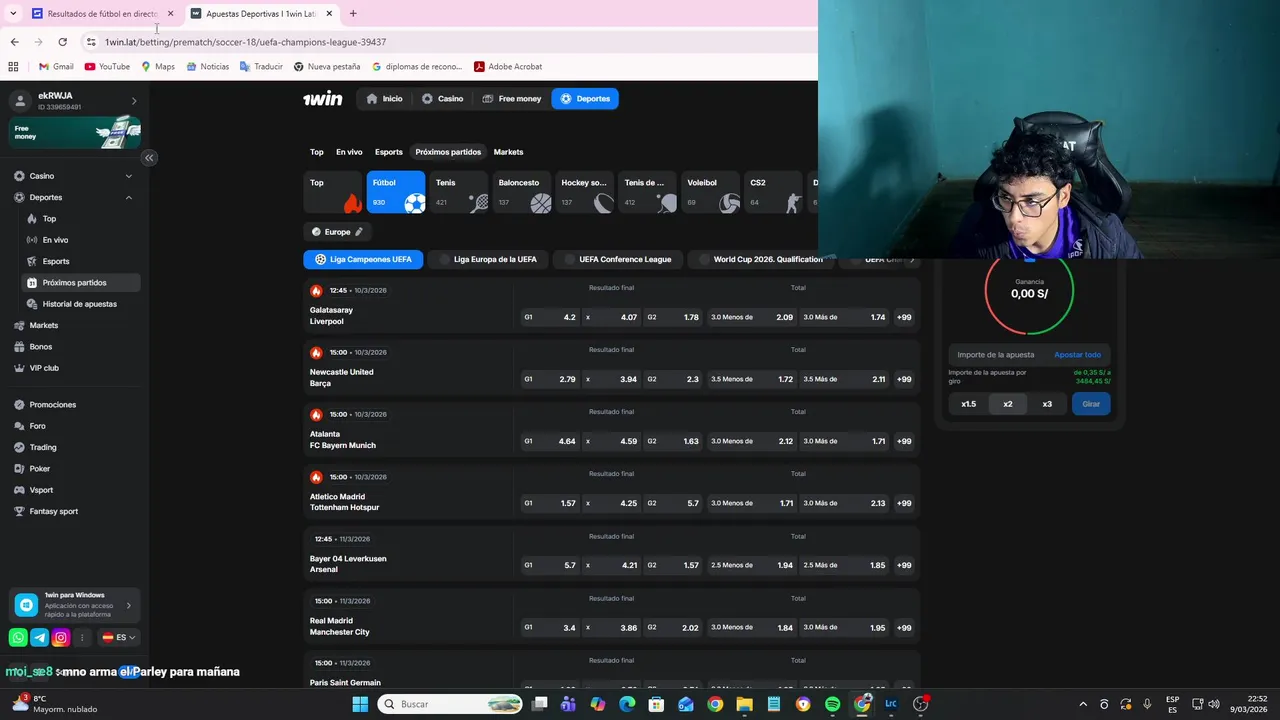The height and width of the screenshot is (720, 1280).
Task: Switch to Esports tab
Action: tap(389, 152)
